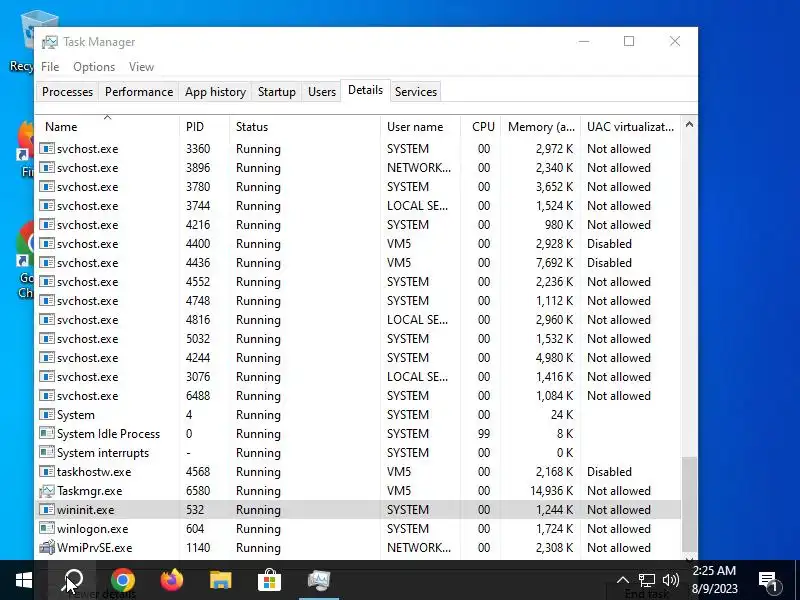Screen dimensions: 800x600
Task: Open notification center icon
Action: coord(769,581)
